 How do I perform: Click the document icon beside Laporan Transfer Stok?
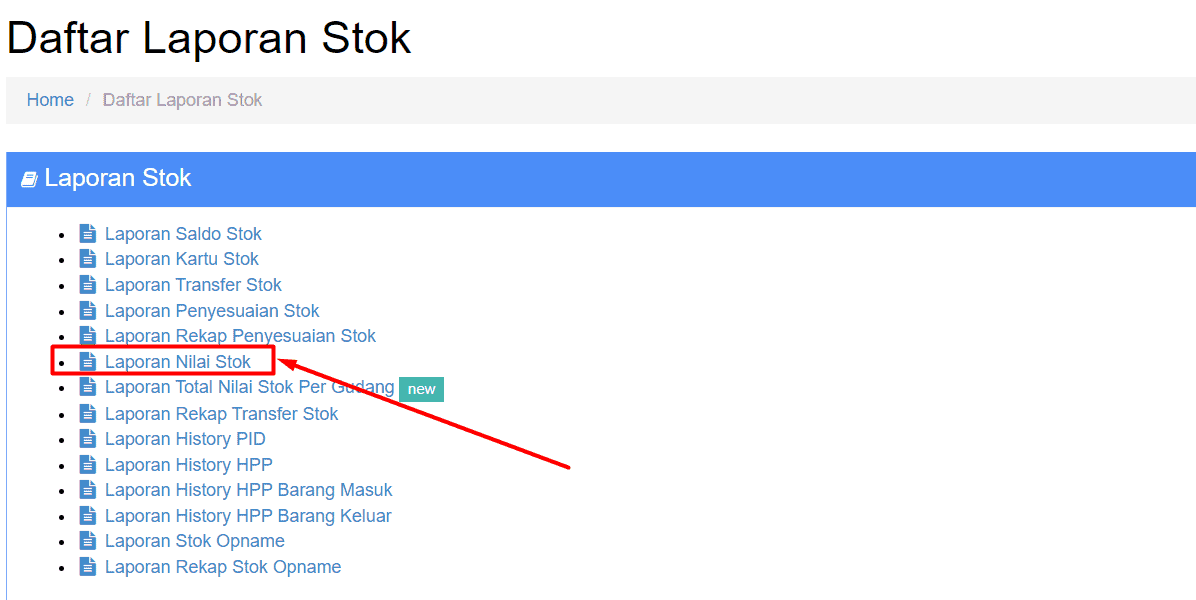(x=88, y=284)
